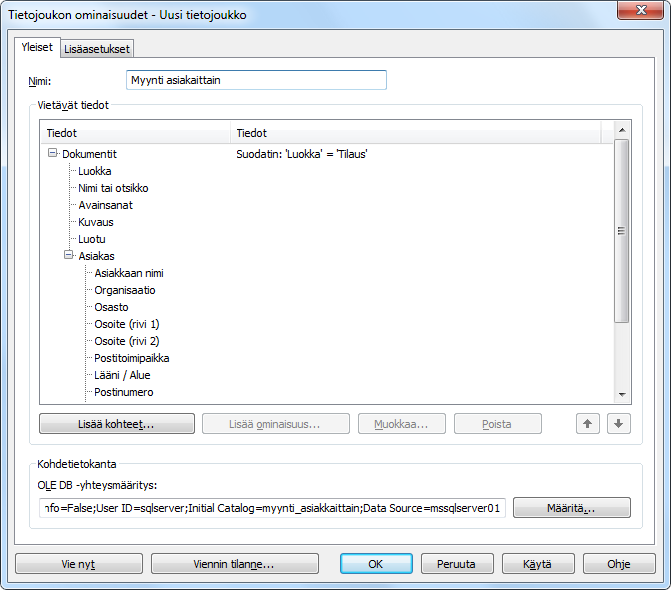The width and height of the screenshot is (671, 590).
Task: Click the Määritä... button
Action: coord(571,508)
